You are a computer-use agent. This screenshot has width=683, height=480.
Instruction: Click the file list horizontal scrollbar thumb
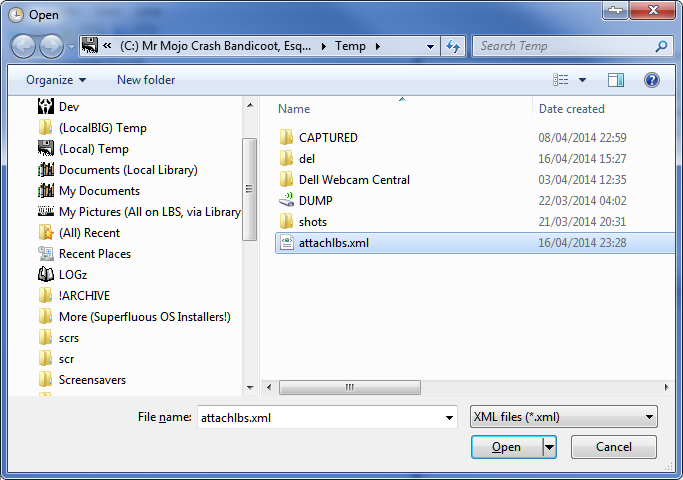[x=350, y=387]
